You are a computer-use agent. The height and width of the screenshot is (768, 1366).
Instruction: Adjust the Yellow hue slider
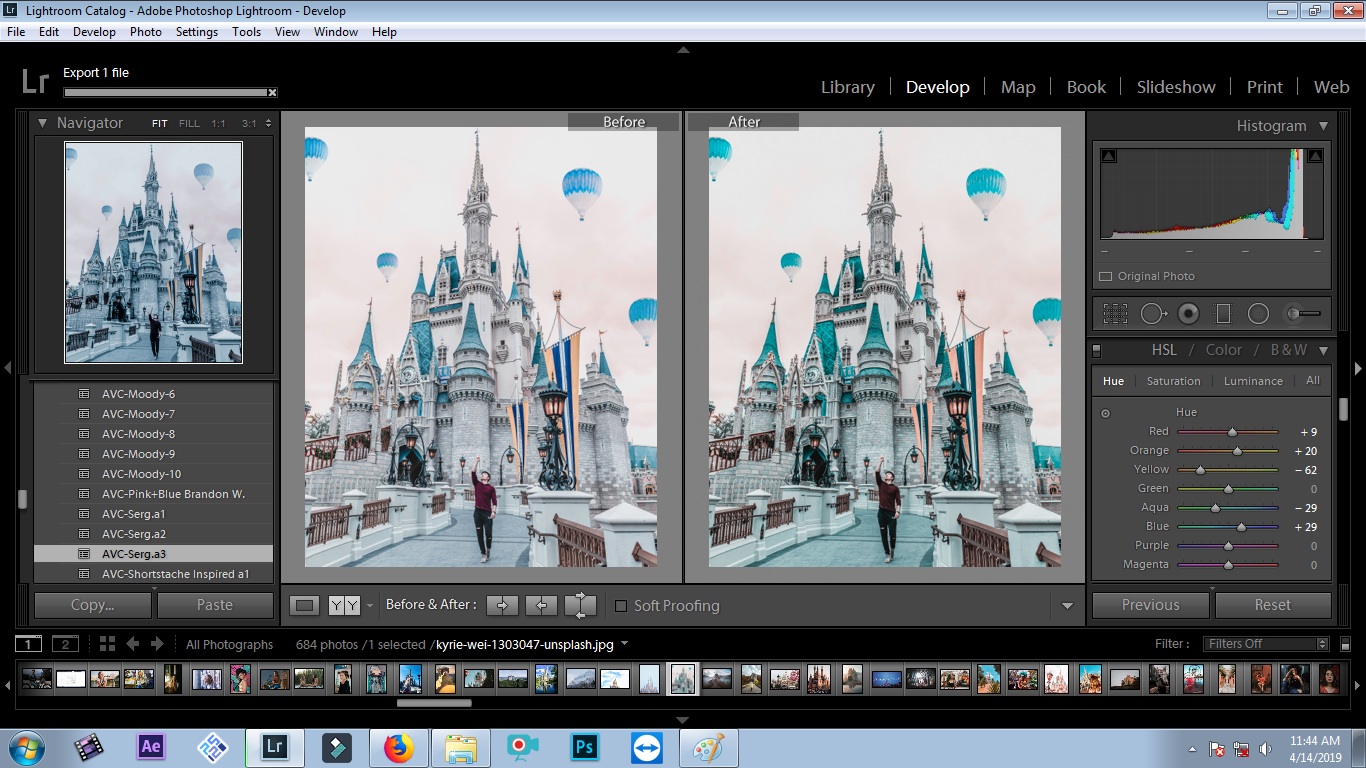tap(1200, 470)
